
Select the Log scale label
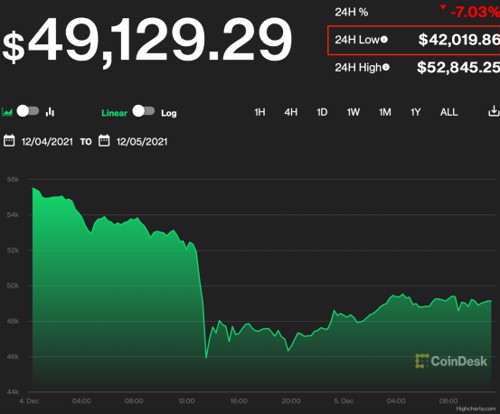coord(169,113)
